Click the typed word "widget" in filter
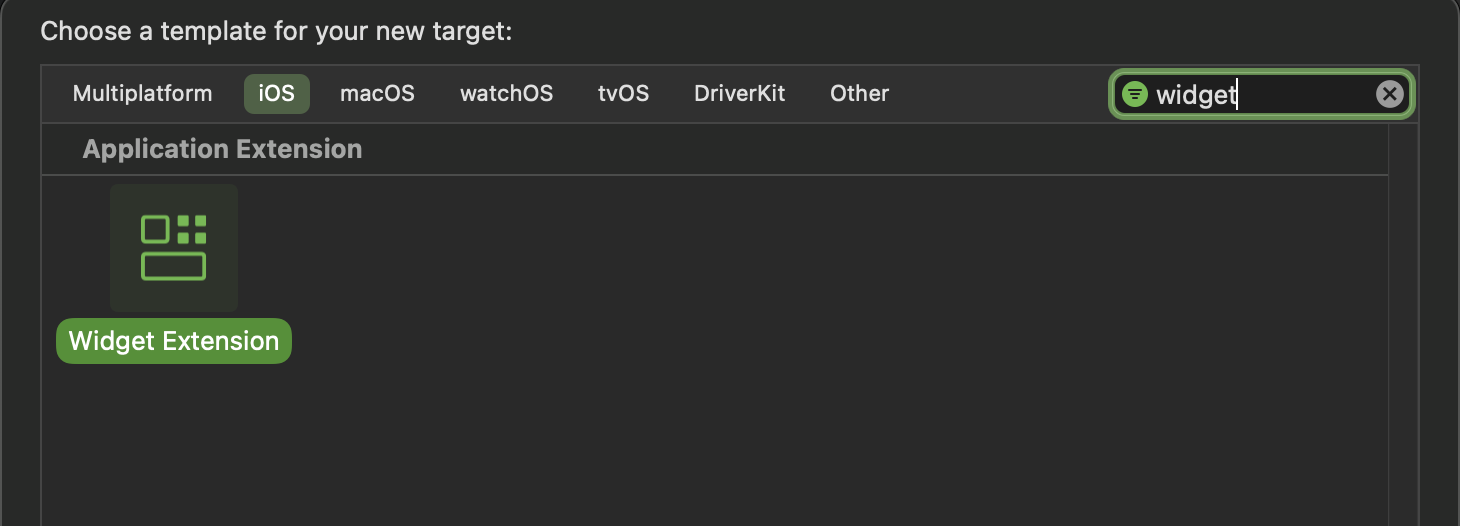Image resolution: width=1460 pixels, height=526 pixels. point(1195,95)
